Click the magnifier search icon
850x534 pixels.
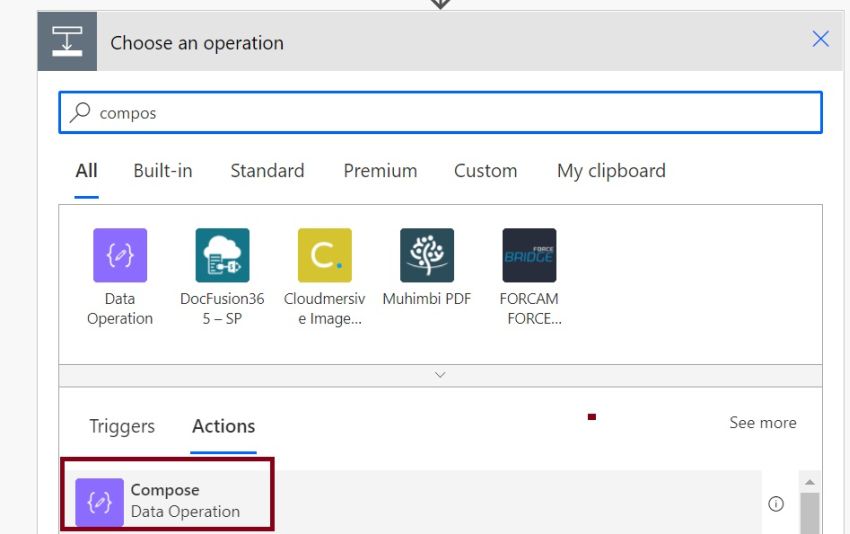(x=80, y=112)
